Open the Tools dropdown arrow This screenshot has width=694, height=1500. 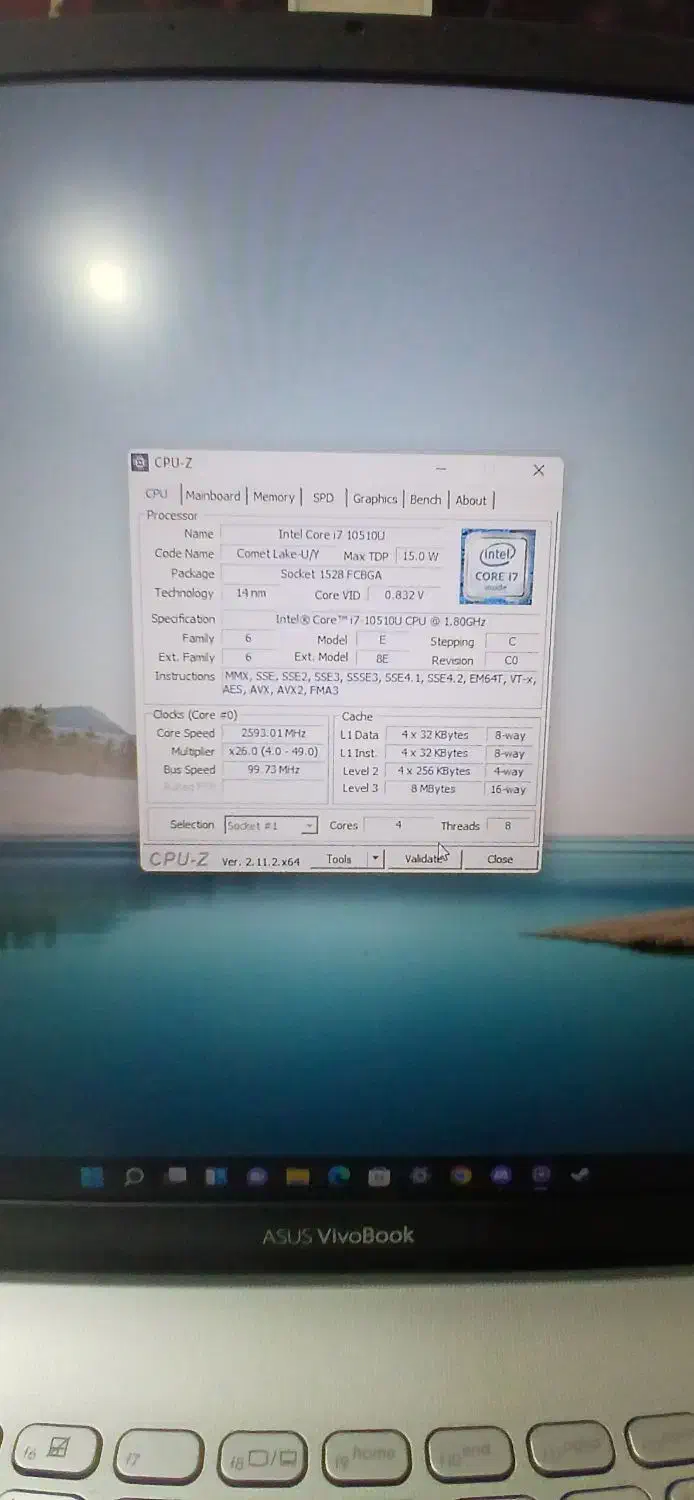point(375,859)
